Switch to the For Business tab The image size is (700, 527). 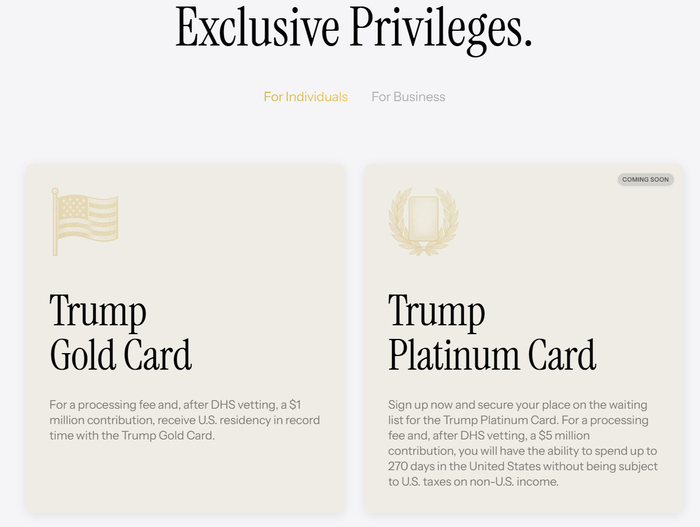coord(408,97)
